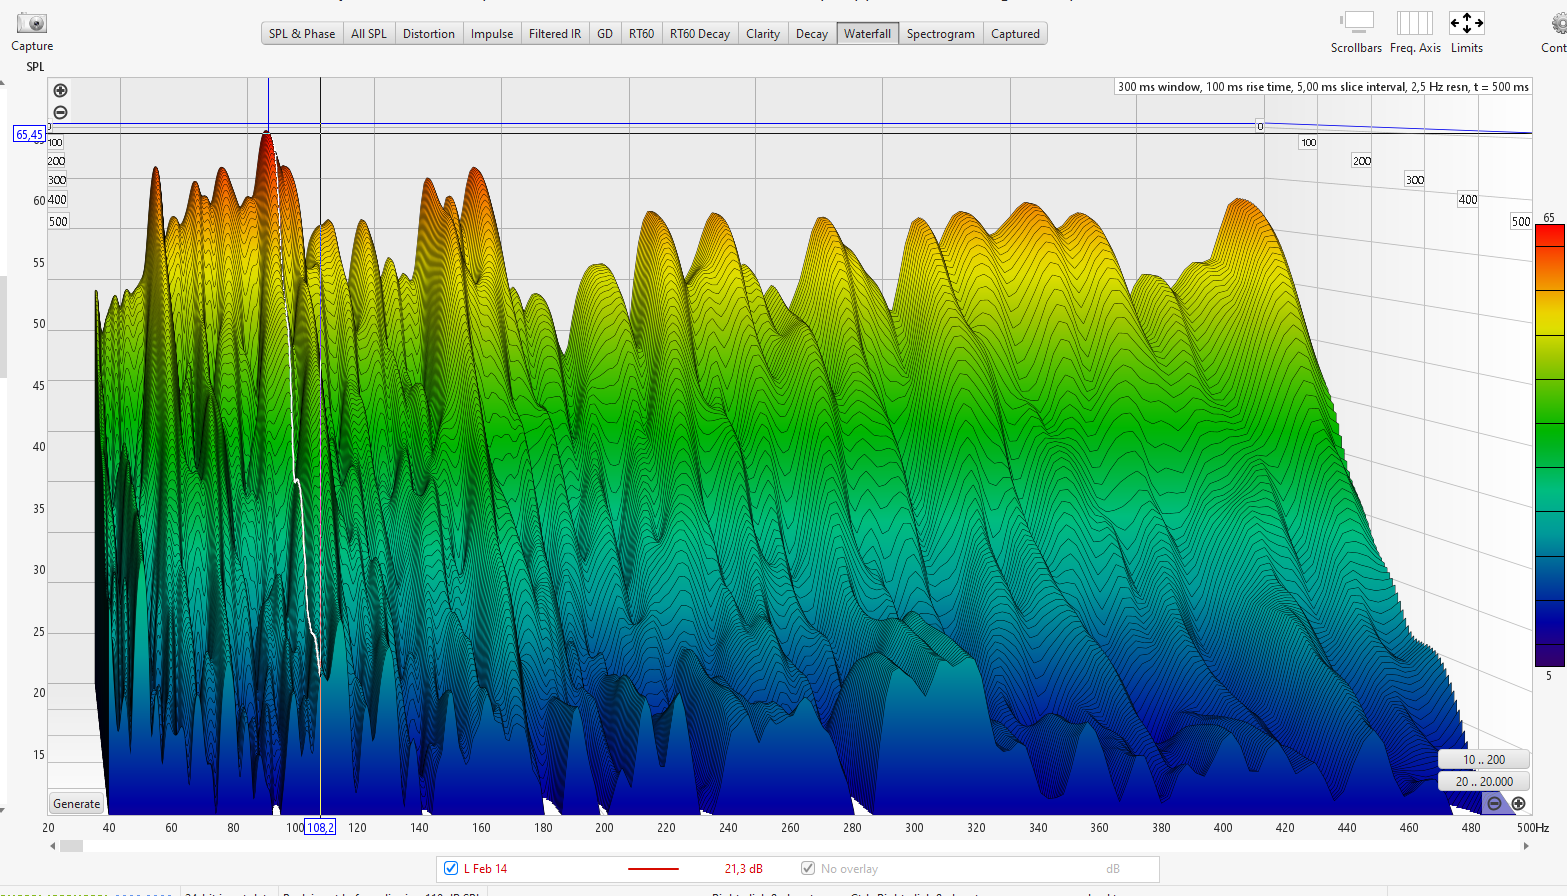Open the Freq. Axis icon
Image resolution: width=1567 pixels, height=896 pixels.
pyautogui.click(x=1415, y=23)
